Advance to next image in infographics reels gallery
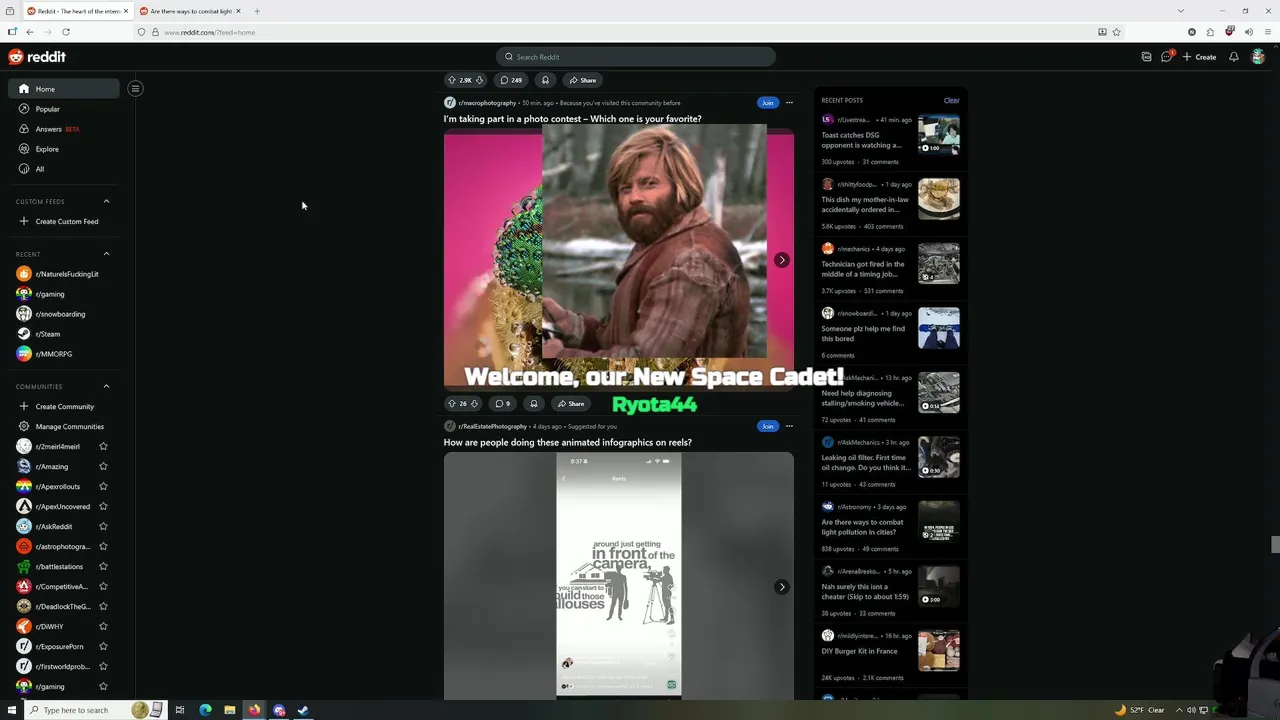Viewport: 1280px width, 720px height. [x=781, y=587]
